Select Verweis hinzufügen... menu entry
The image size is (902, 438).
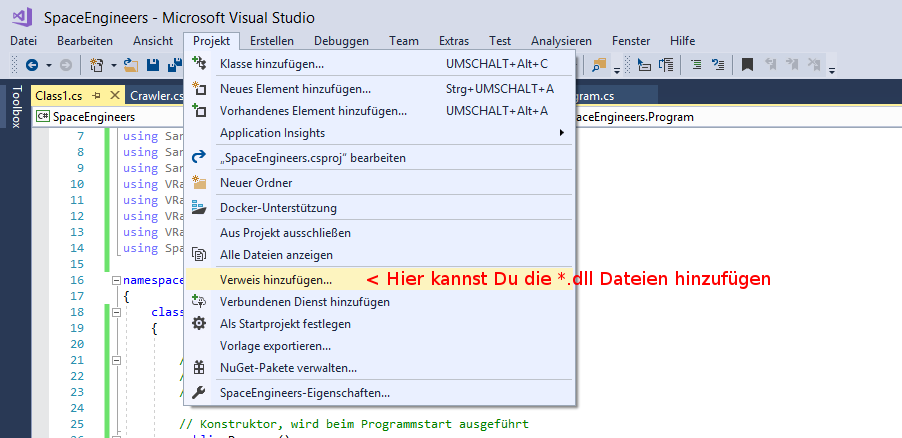380,280
